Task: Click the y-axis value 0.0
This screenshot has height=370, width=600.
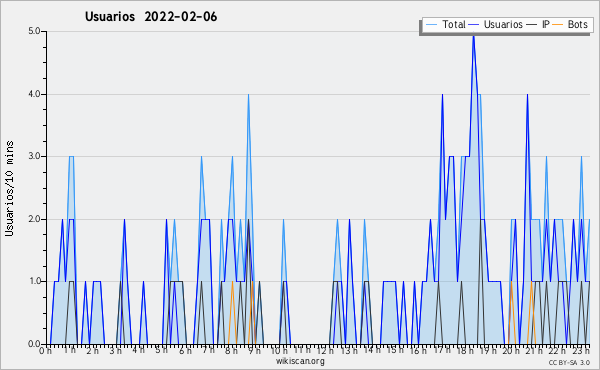Action: [34, 344]
